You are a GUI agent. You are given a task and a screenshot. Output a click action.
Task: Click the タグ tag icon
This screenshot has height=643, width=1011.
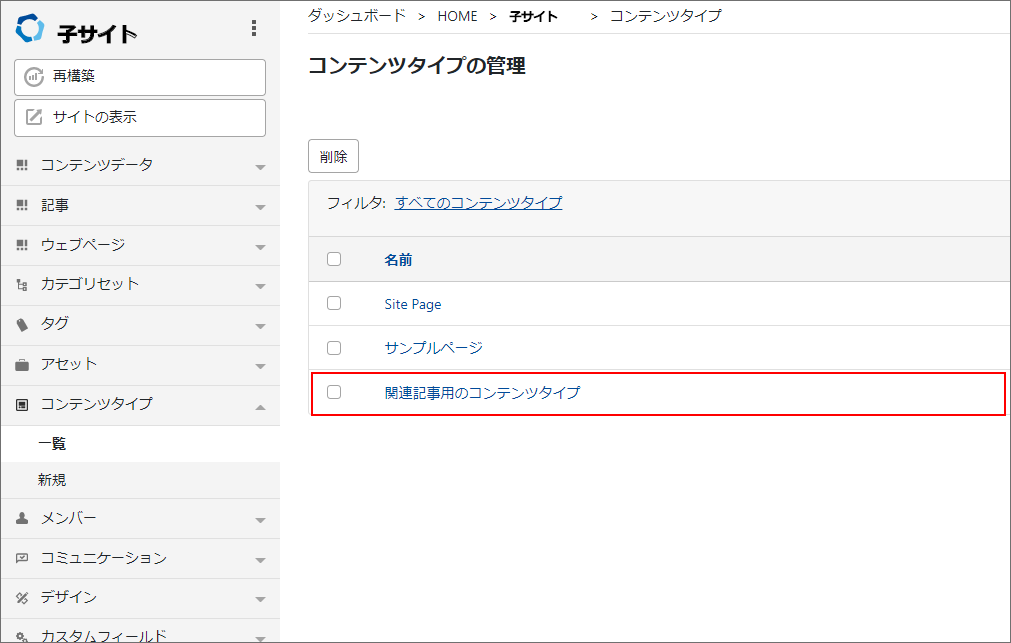22,324
